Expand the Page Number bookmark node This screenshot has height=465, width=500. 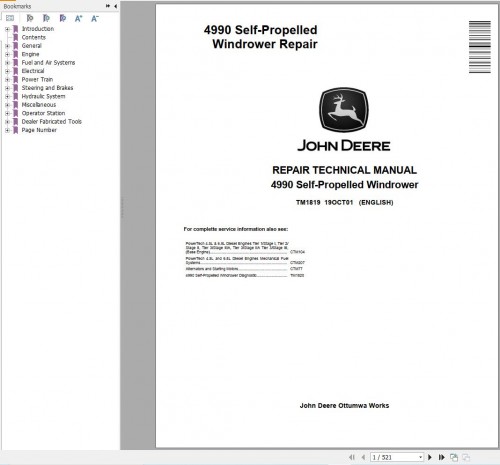tap(7, 130)
